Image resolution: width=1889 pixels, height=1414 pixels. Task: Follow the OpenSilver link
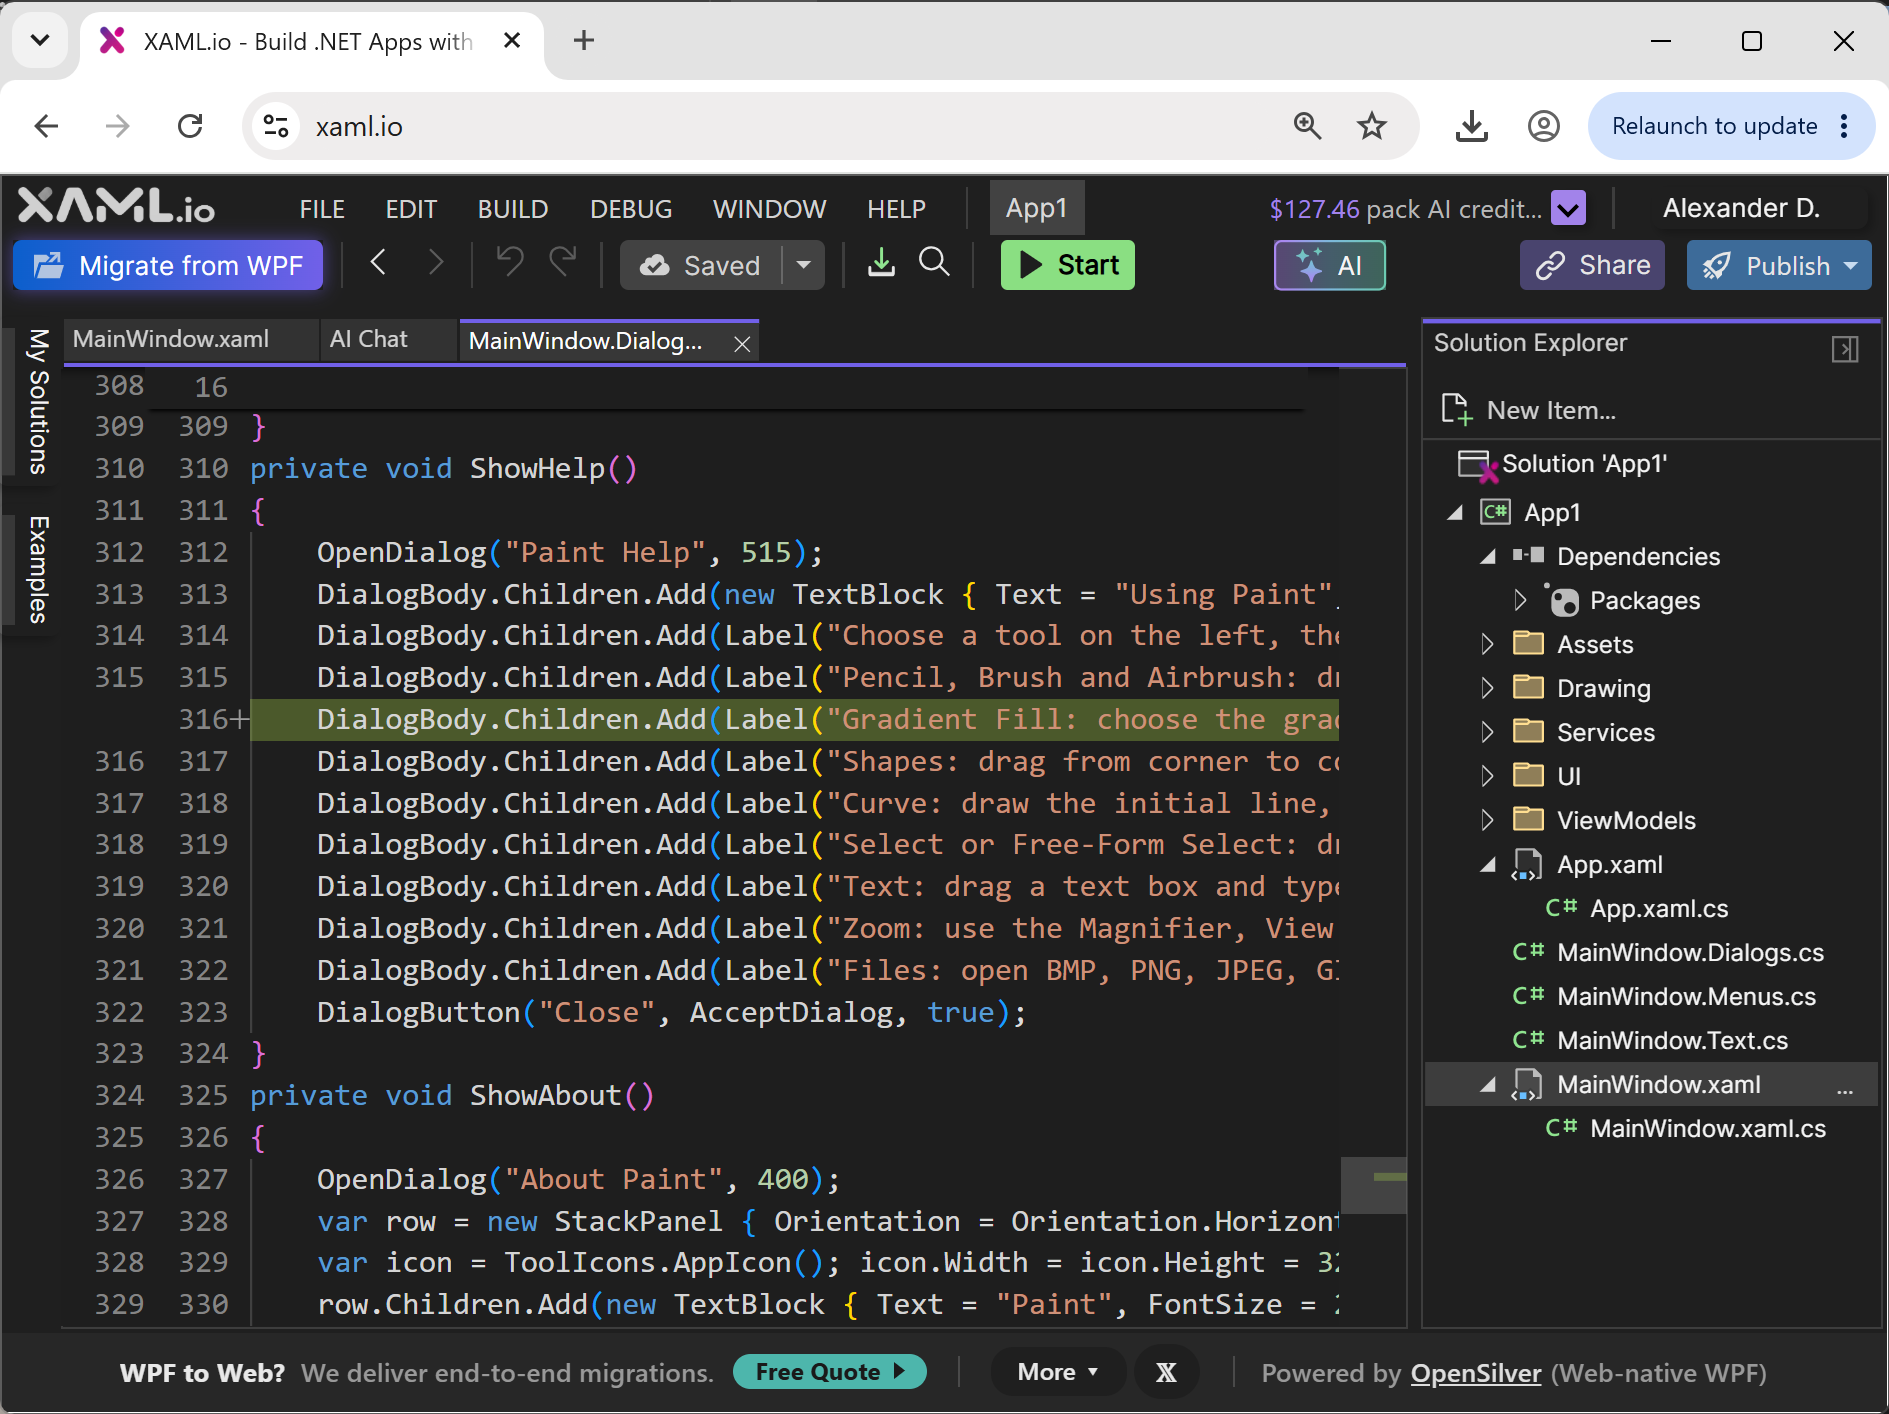pyautogui.click(x=1475, y=1373)
